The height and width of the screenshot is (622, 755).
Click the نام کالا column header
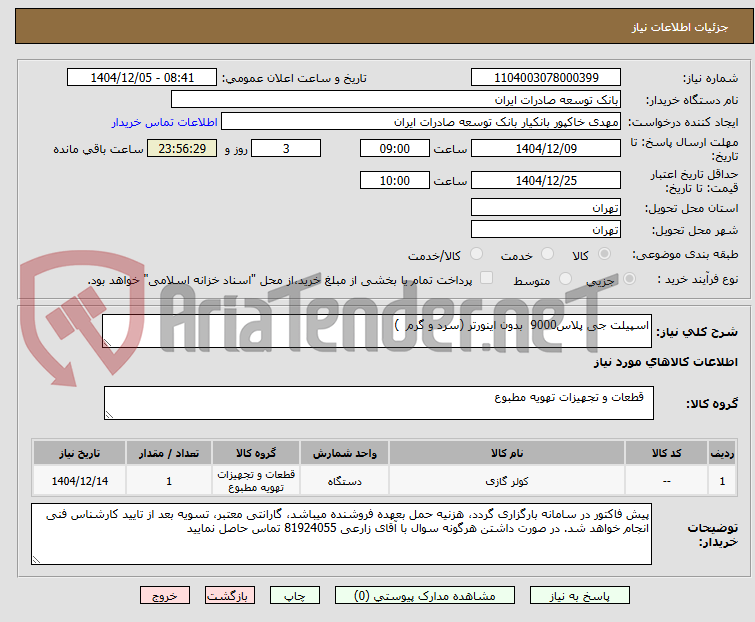pyautogui.click(x=507, y=453)
